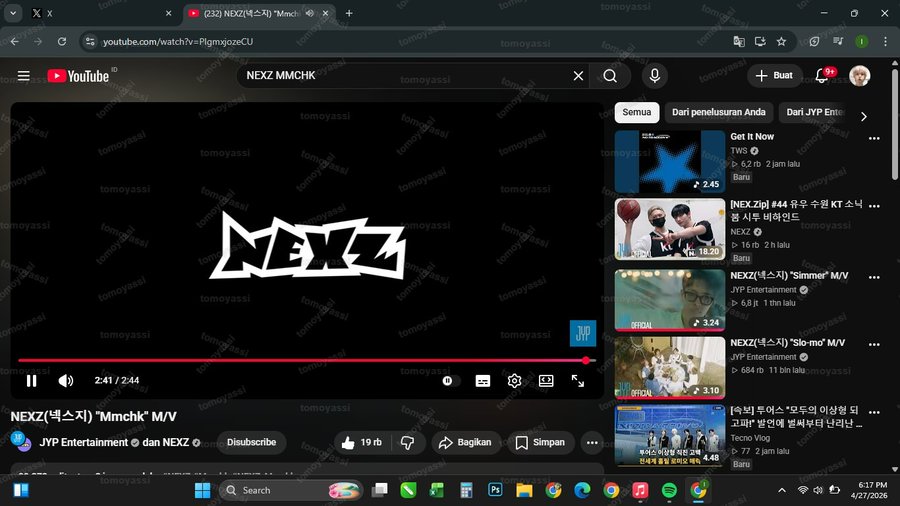Viewport: 900px width, 506px height.
Task: Open the JYP Entertainment channel link
Action: click(x=84, y=442)
